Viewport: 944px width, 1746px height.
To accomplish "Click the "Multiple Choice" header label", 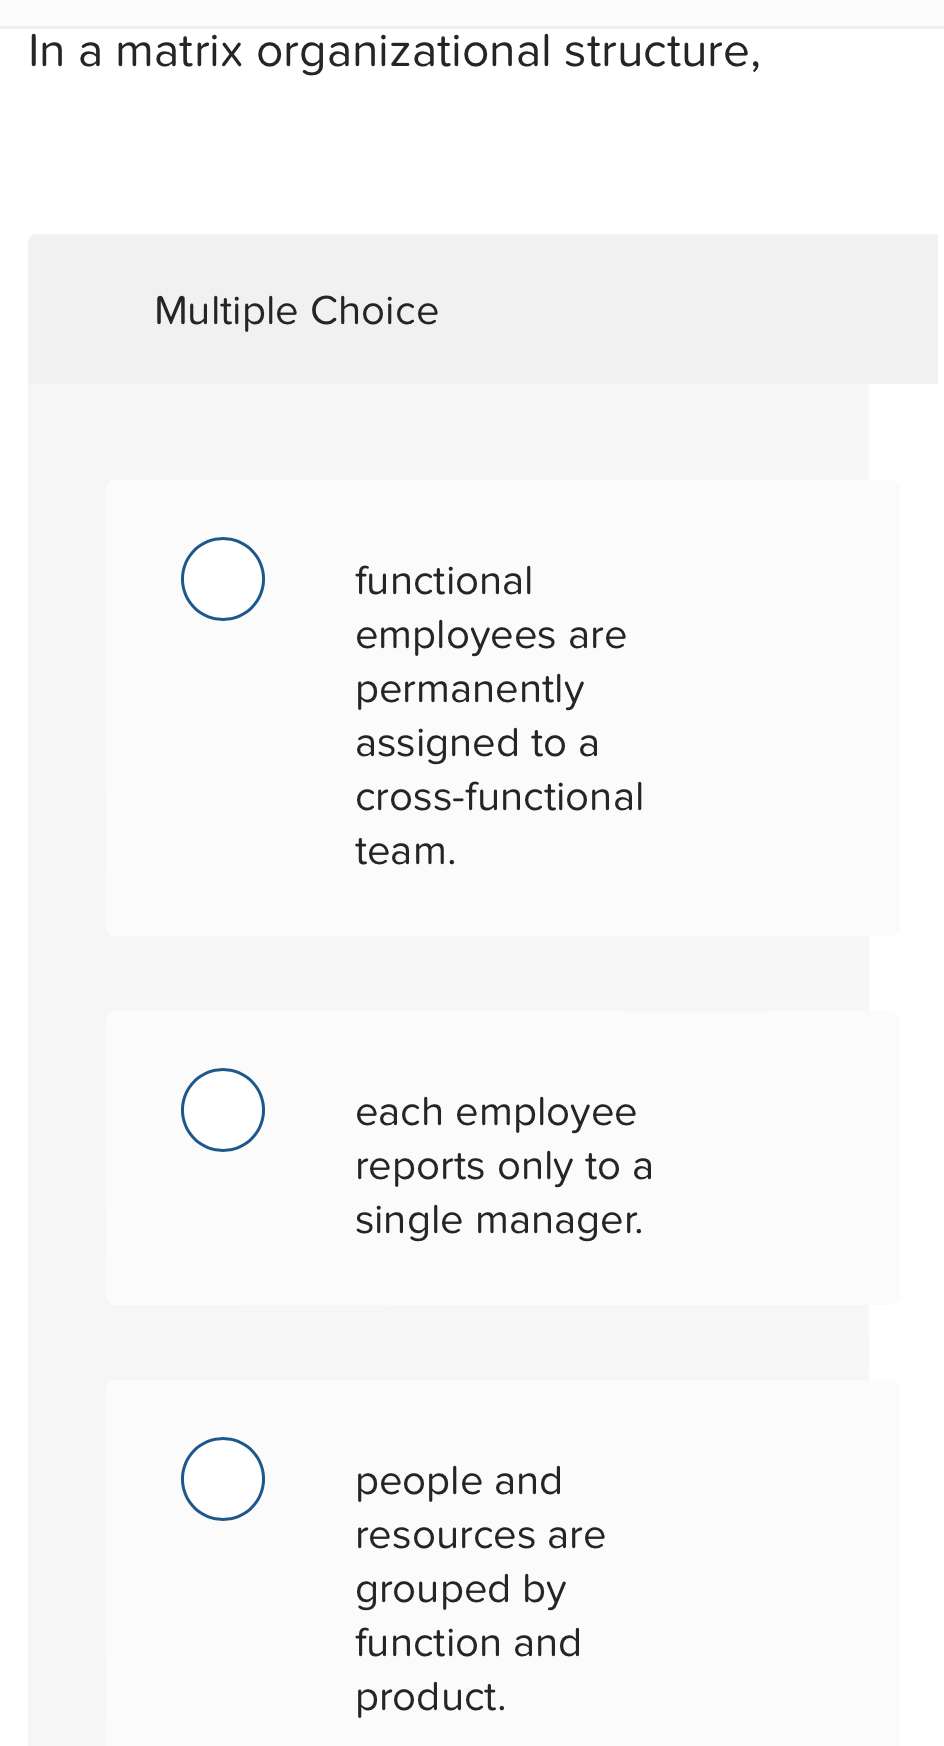I will click(296, 311).
